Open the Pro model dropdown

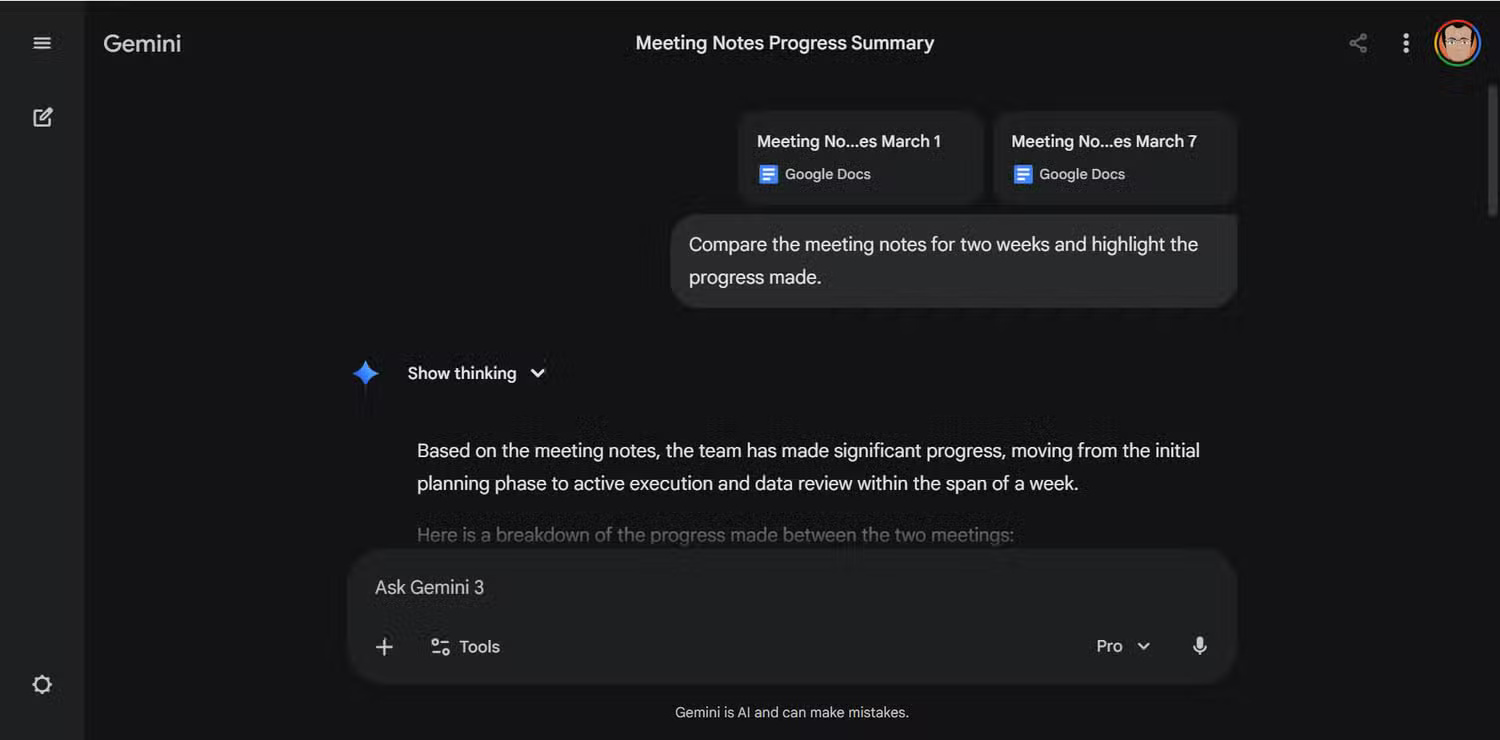coord(1122,646)
